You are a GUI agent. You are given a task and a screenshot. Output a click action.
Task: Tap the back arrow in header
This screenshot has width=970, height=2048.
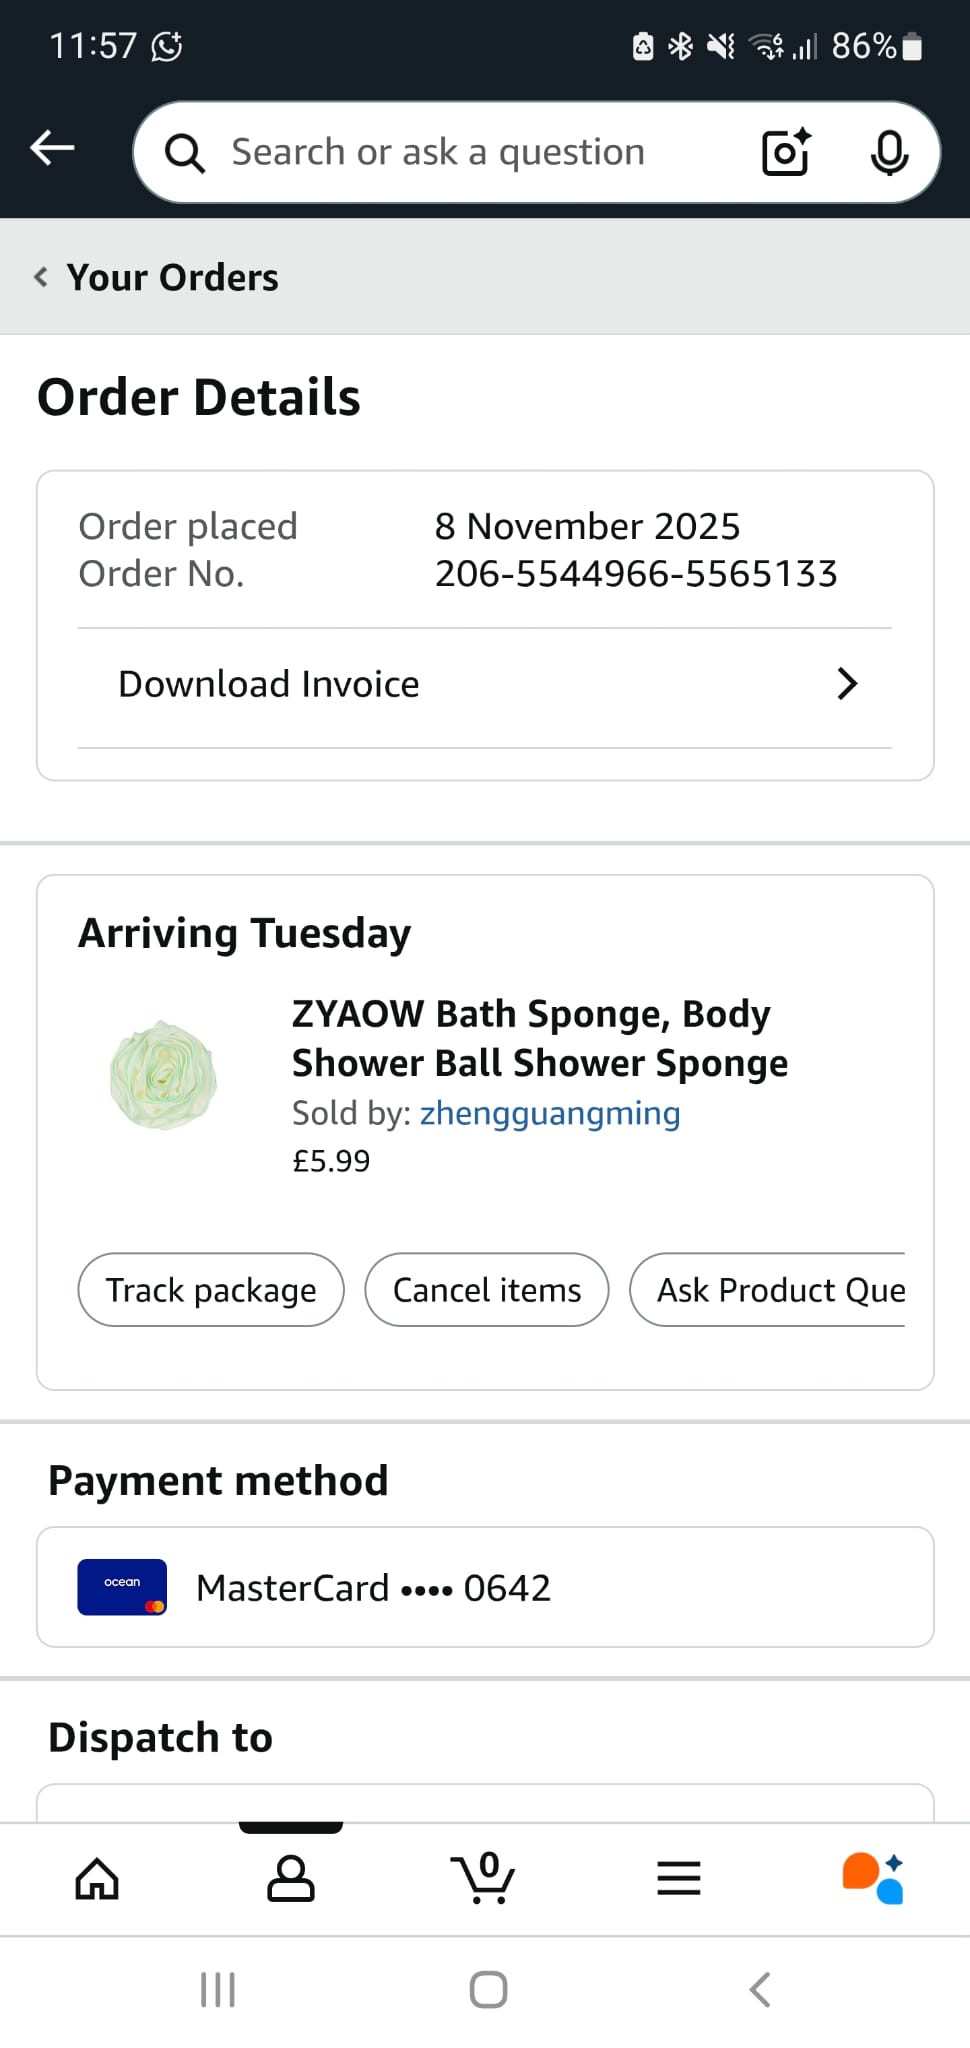coord(52,148)
